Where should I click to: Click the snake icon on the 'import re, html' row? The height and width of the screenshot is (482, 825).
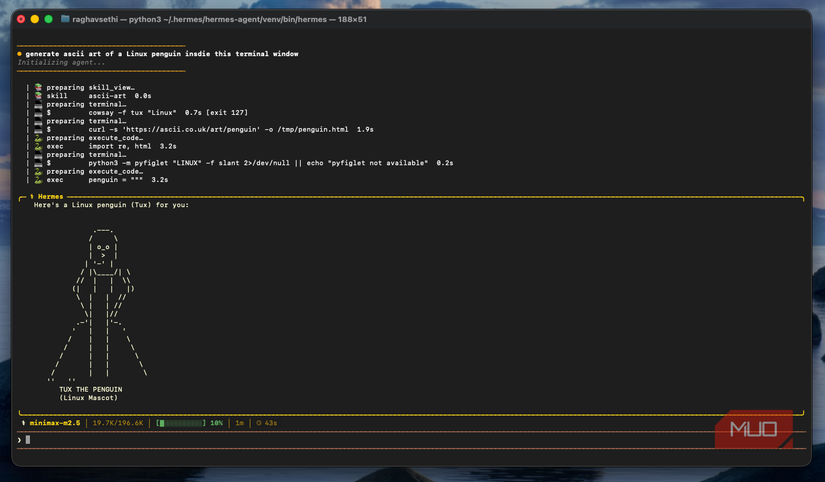click(38, 146)
